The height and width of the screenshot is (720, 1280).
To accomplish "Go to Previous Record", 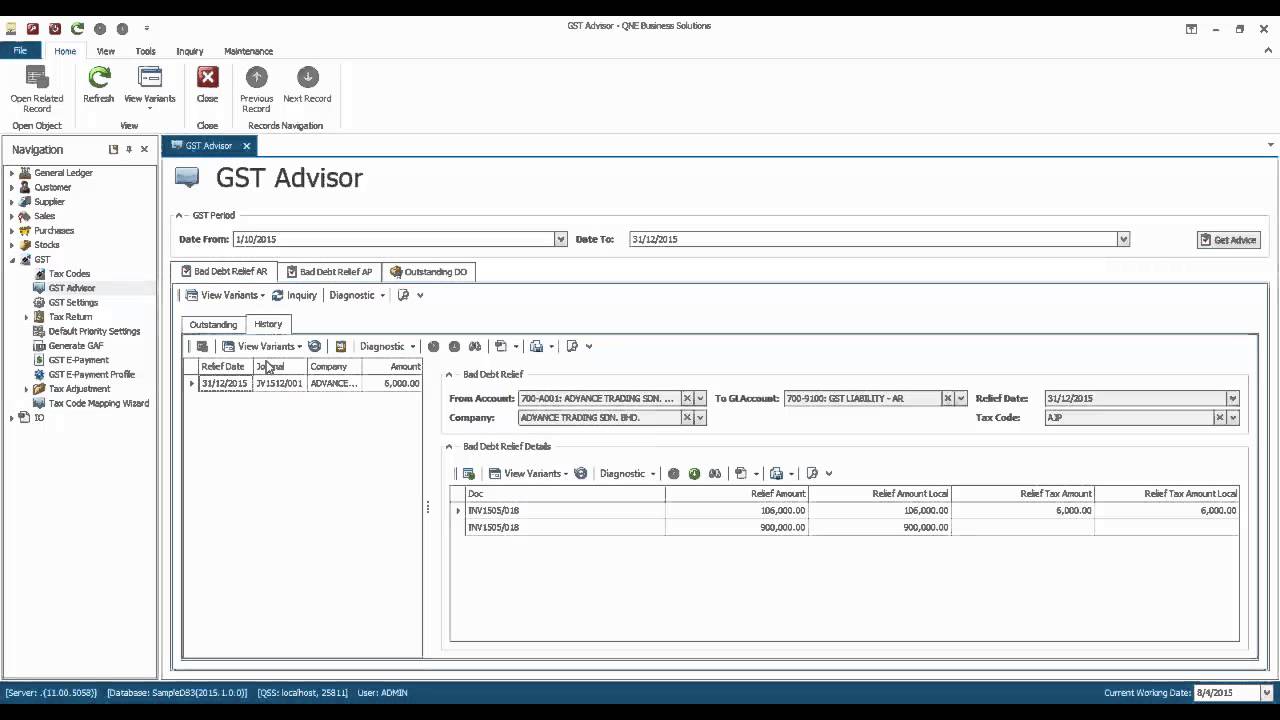I will point(257,89).
